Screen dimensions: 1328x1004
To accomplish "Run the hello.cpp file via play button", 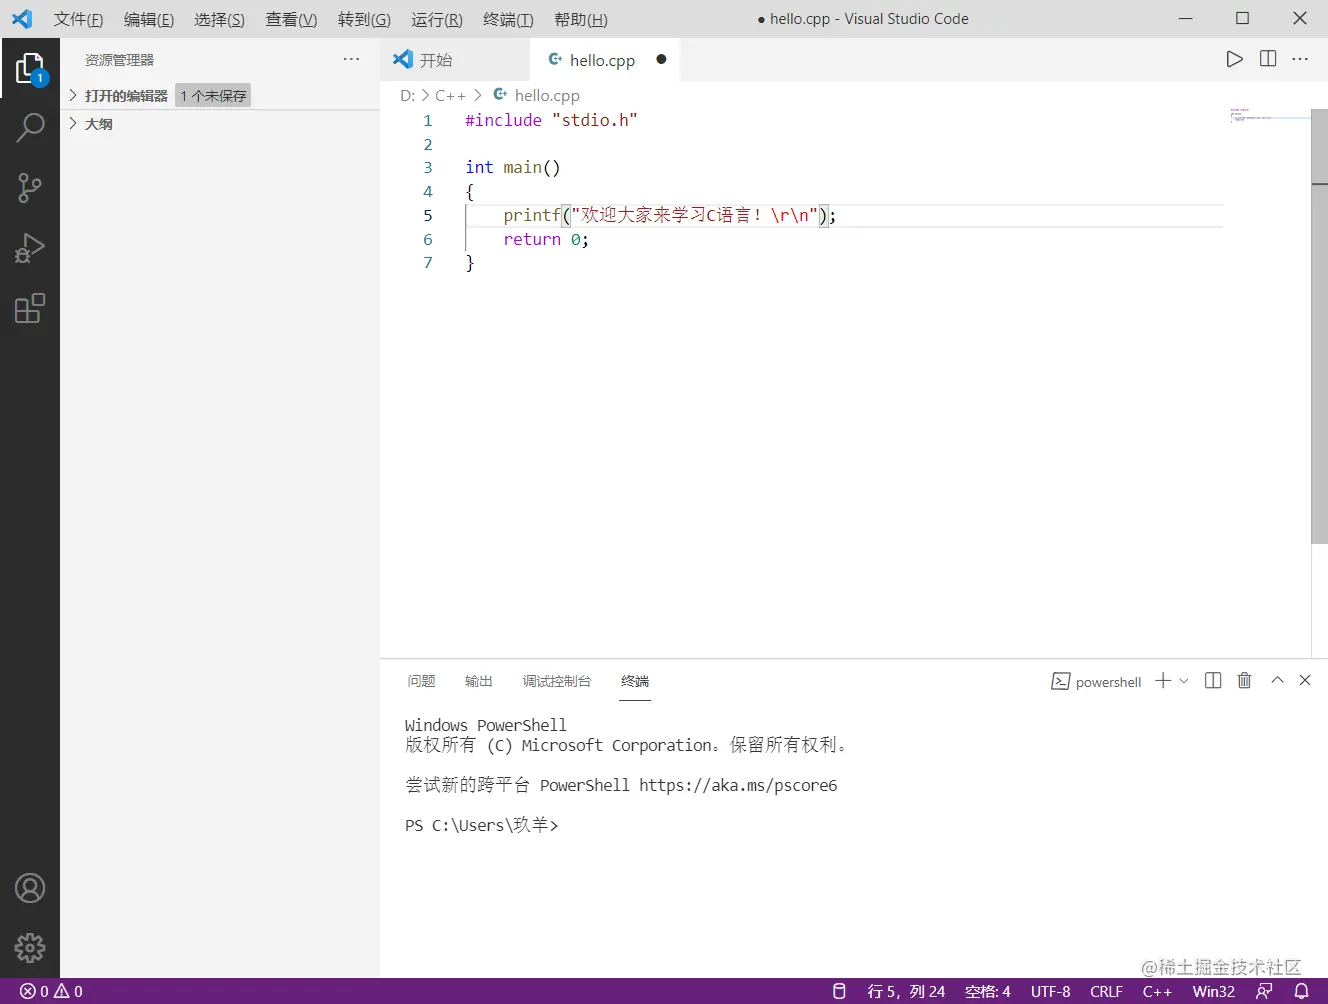I will (x=1234, y=59).
